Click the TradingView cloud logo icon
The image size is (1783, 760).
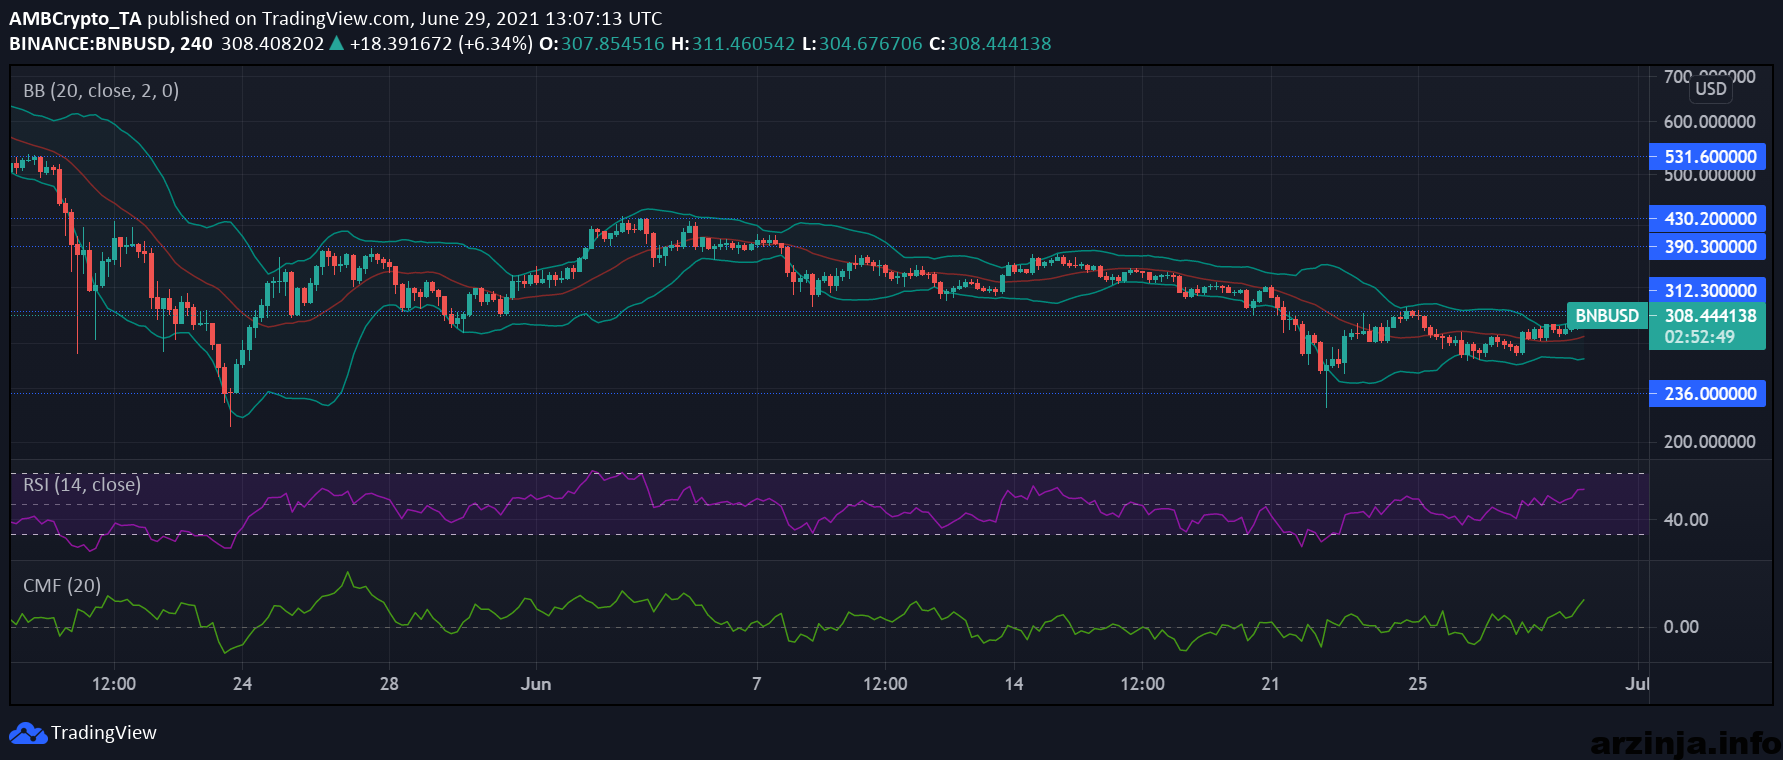click(28, 733)
